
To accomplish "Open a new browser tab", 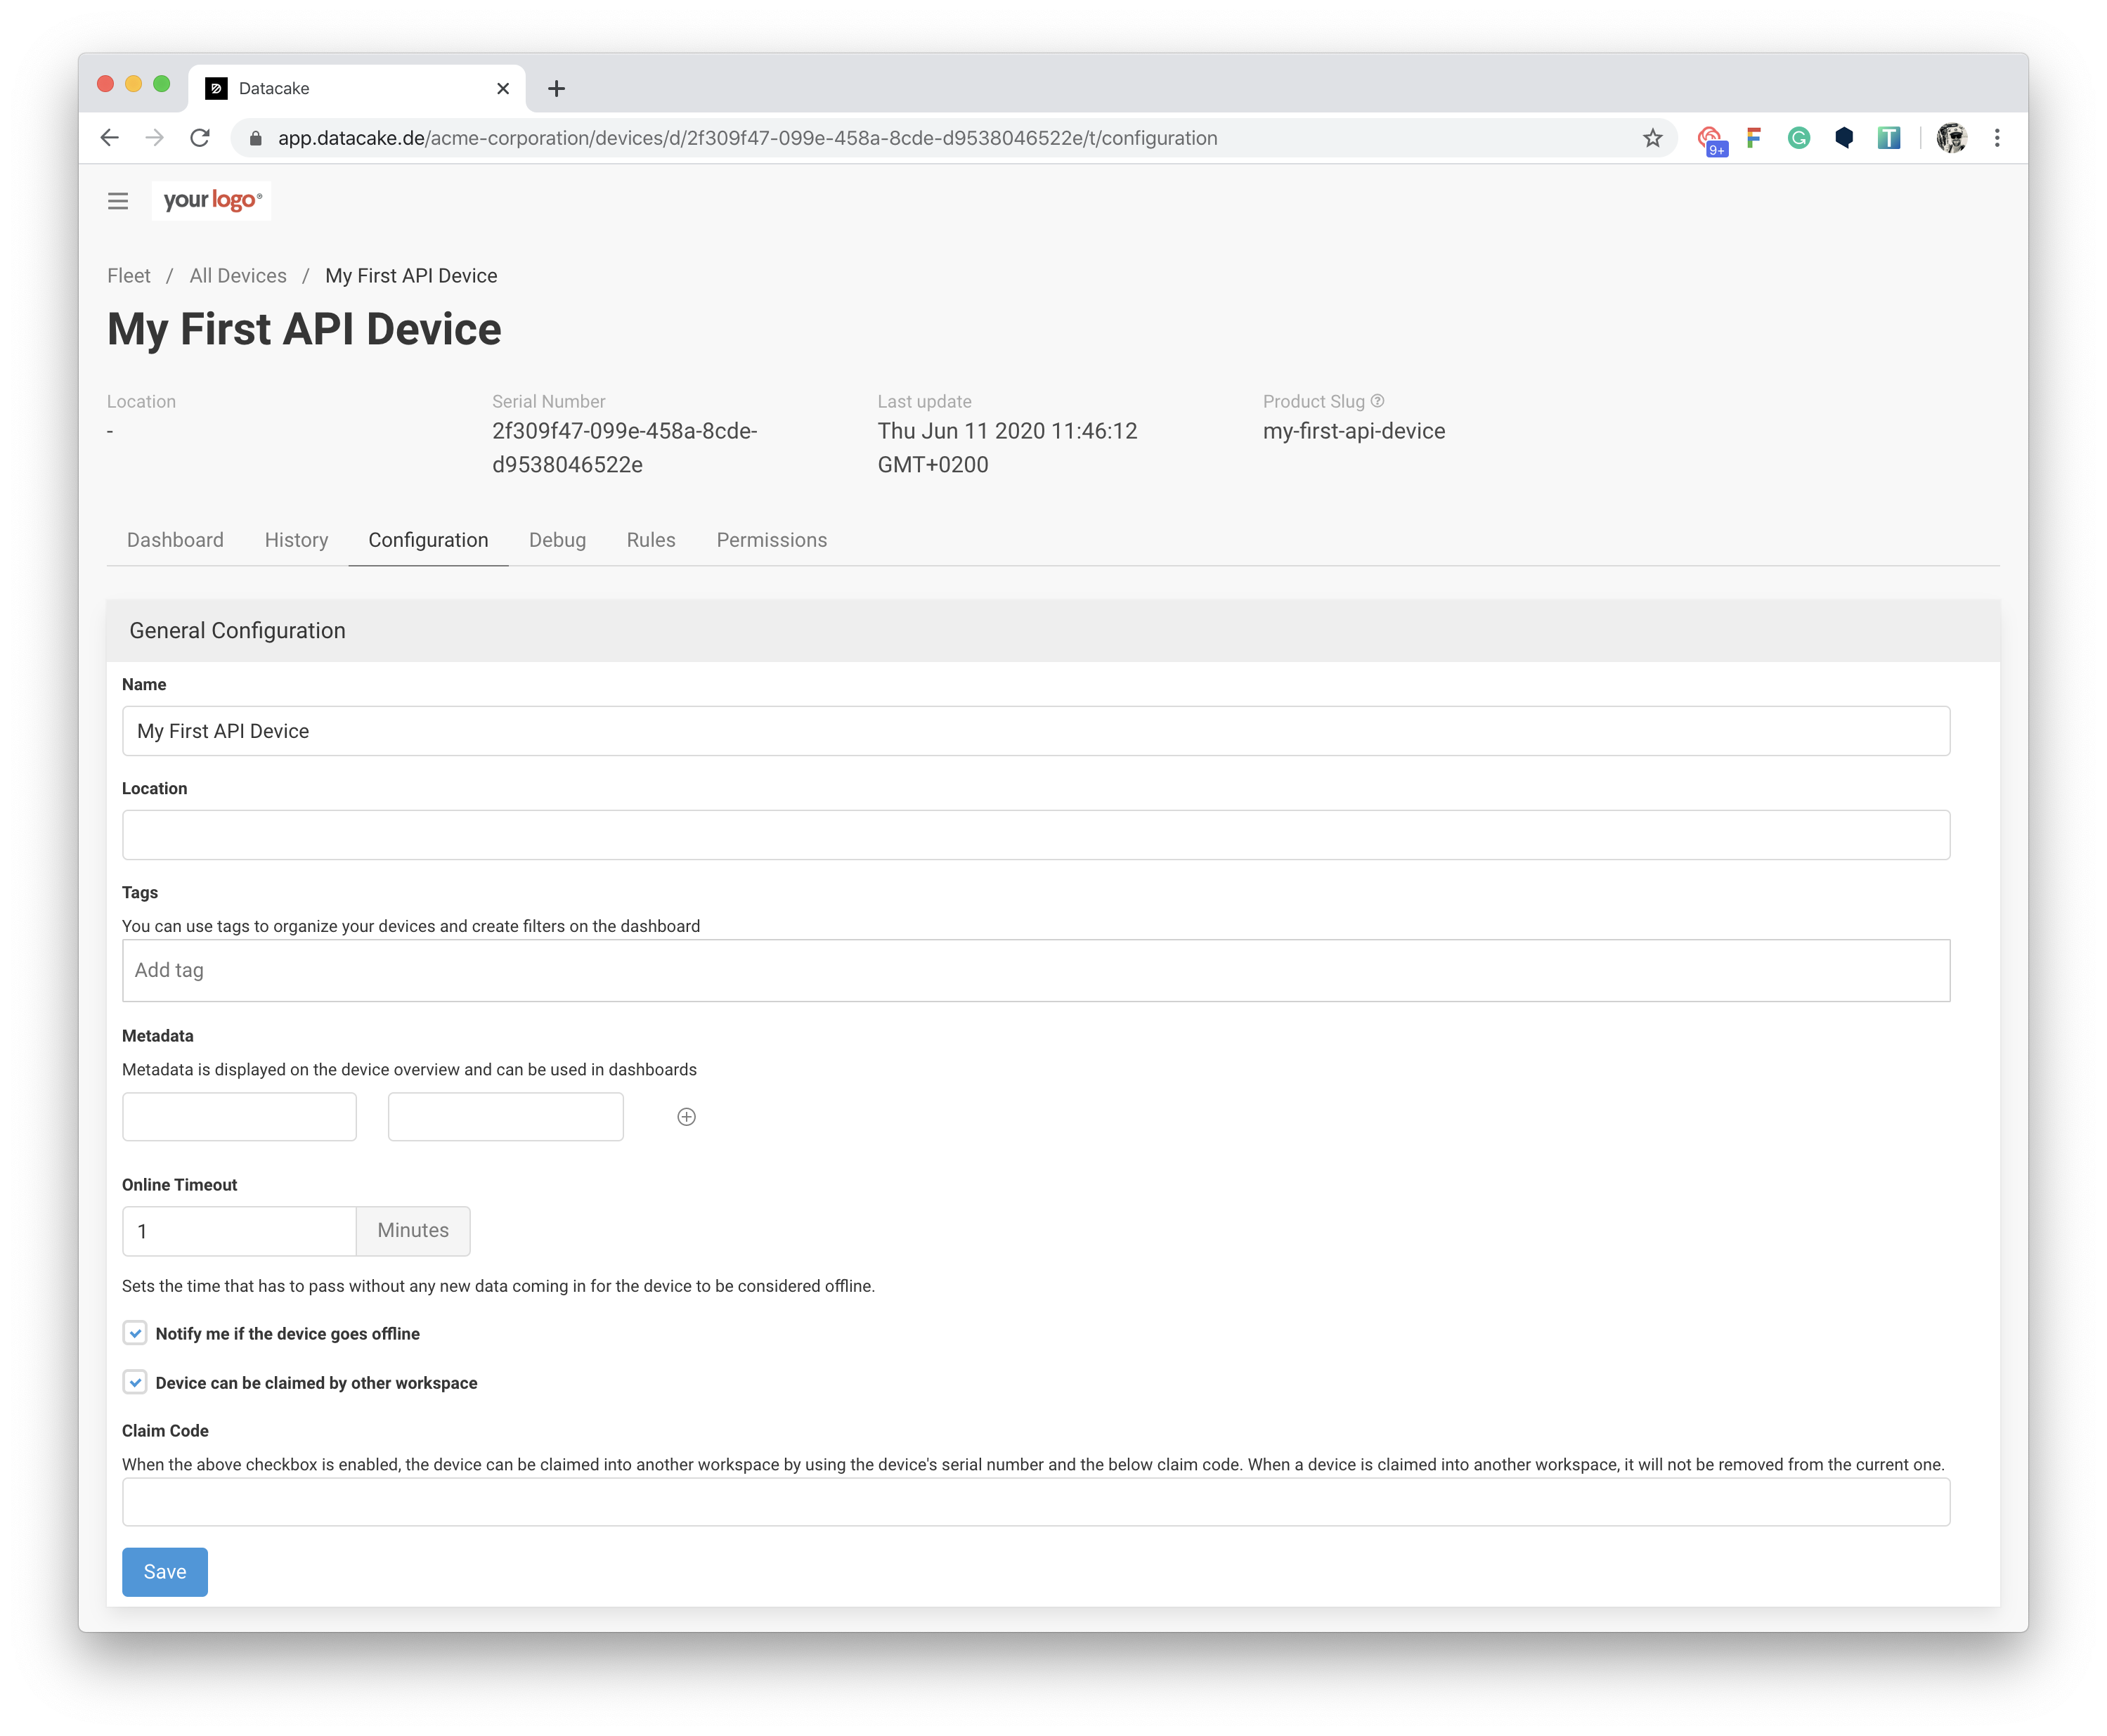I will (x=557, y=89).
